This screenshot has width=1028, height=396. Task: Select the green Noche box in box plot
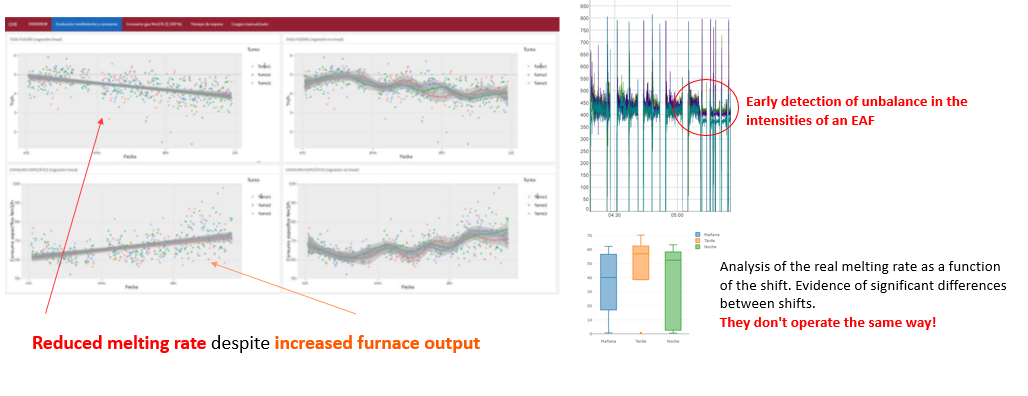[673, 290]
